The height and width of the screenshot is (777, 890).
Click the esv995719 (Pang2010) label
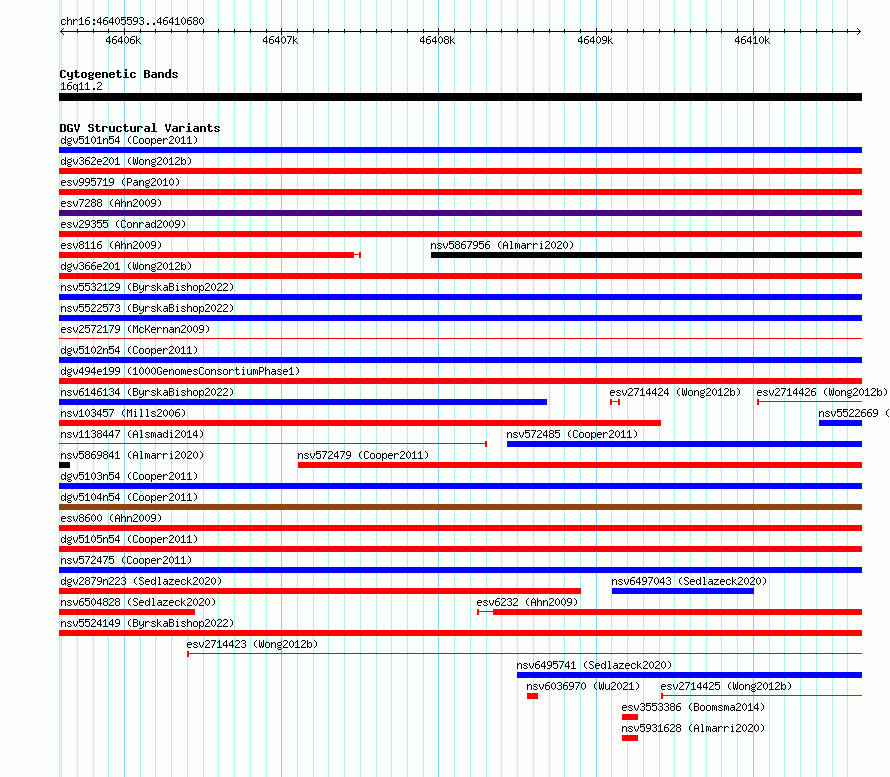[x=120, y=182]
